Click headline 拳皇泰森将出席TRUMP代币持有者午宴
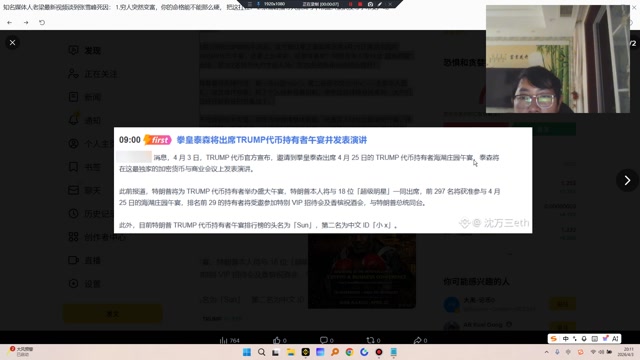This screenshot has width=640, height=360. pyautogui.click(x=271, y=140)
